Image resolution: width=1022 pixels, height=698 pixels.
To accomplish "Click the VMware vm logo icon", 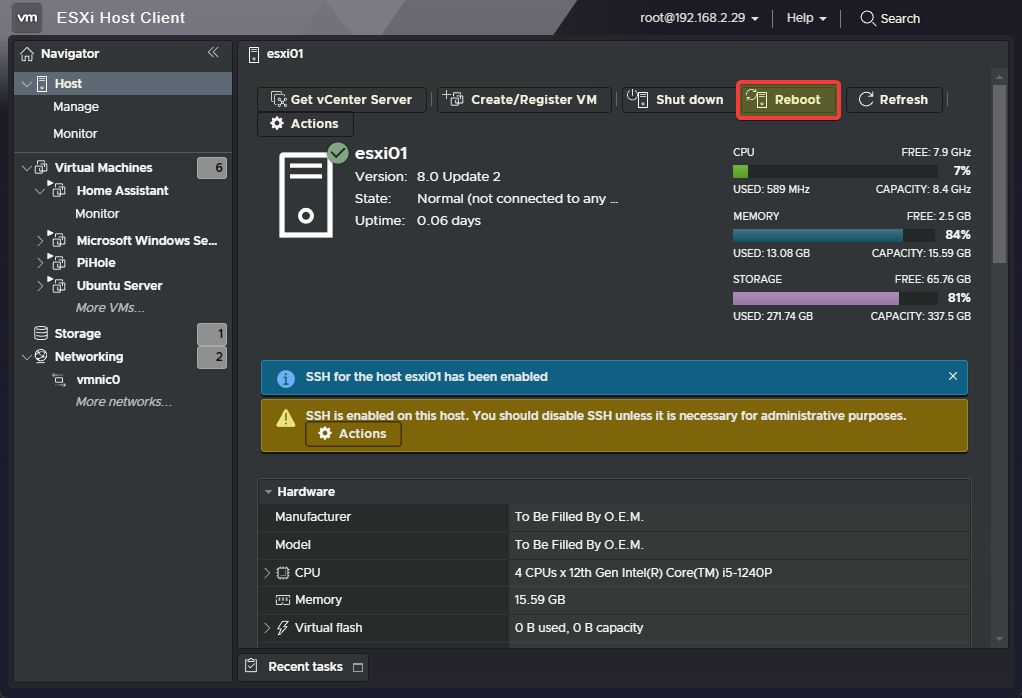I will (27, 18).
